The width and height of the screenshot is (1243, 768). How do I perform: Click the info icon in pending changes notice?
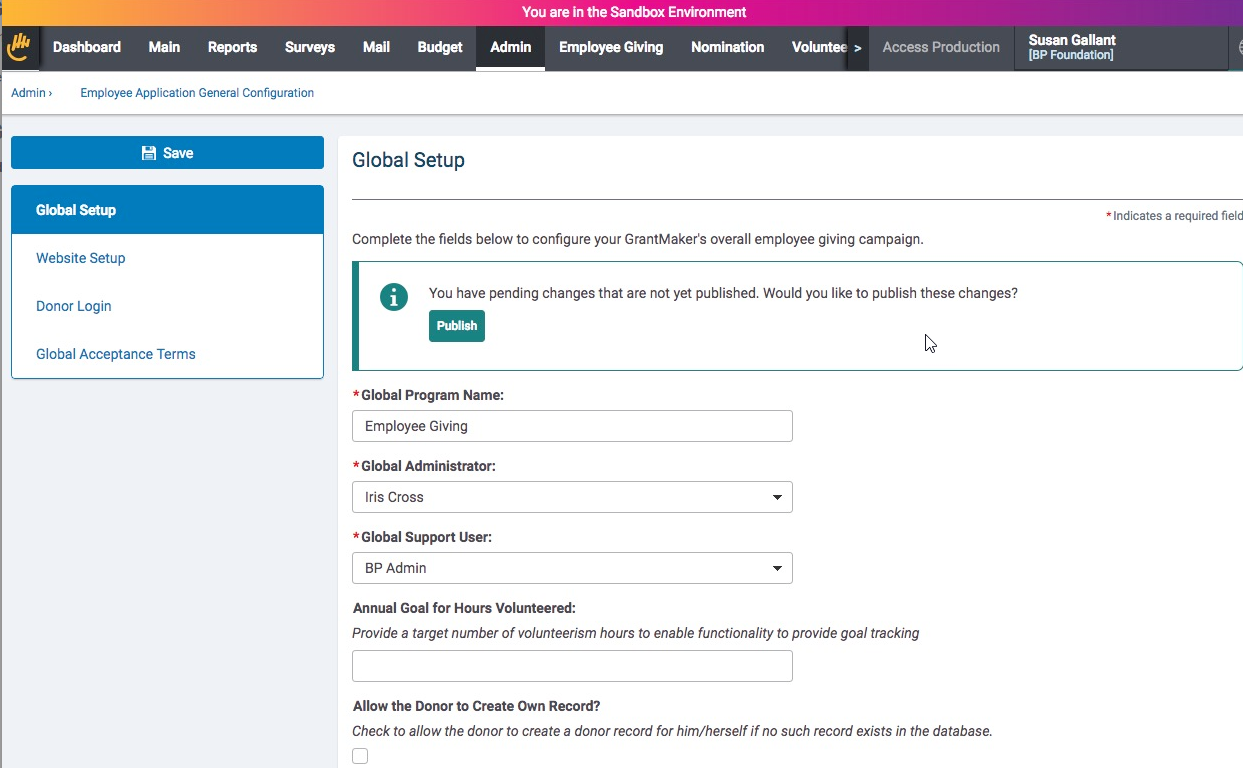394,297
